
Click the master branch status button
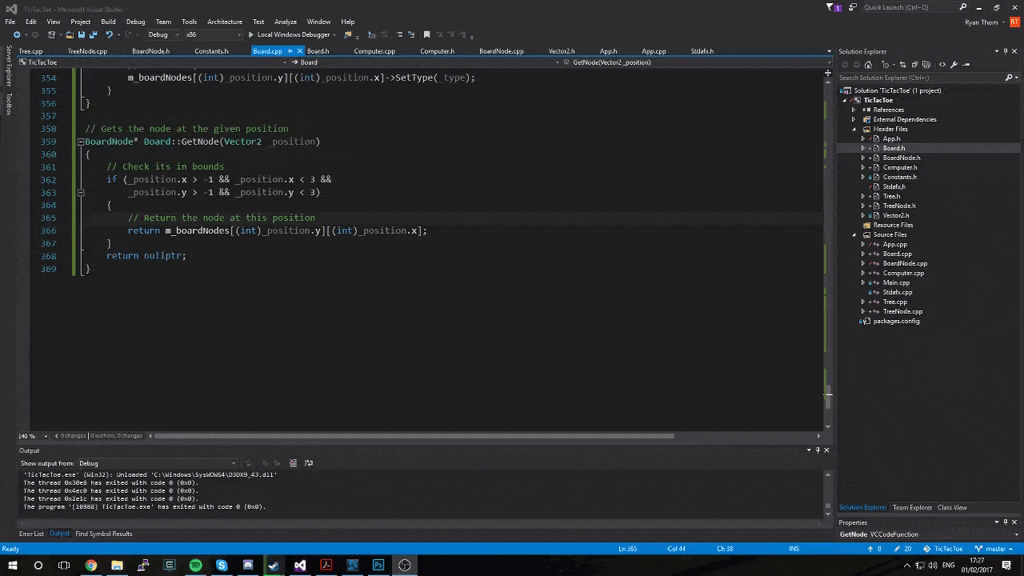coord(995,549)
